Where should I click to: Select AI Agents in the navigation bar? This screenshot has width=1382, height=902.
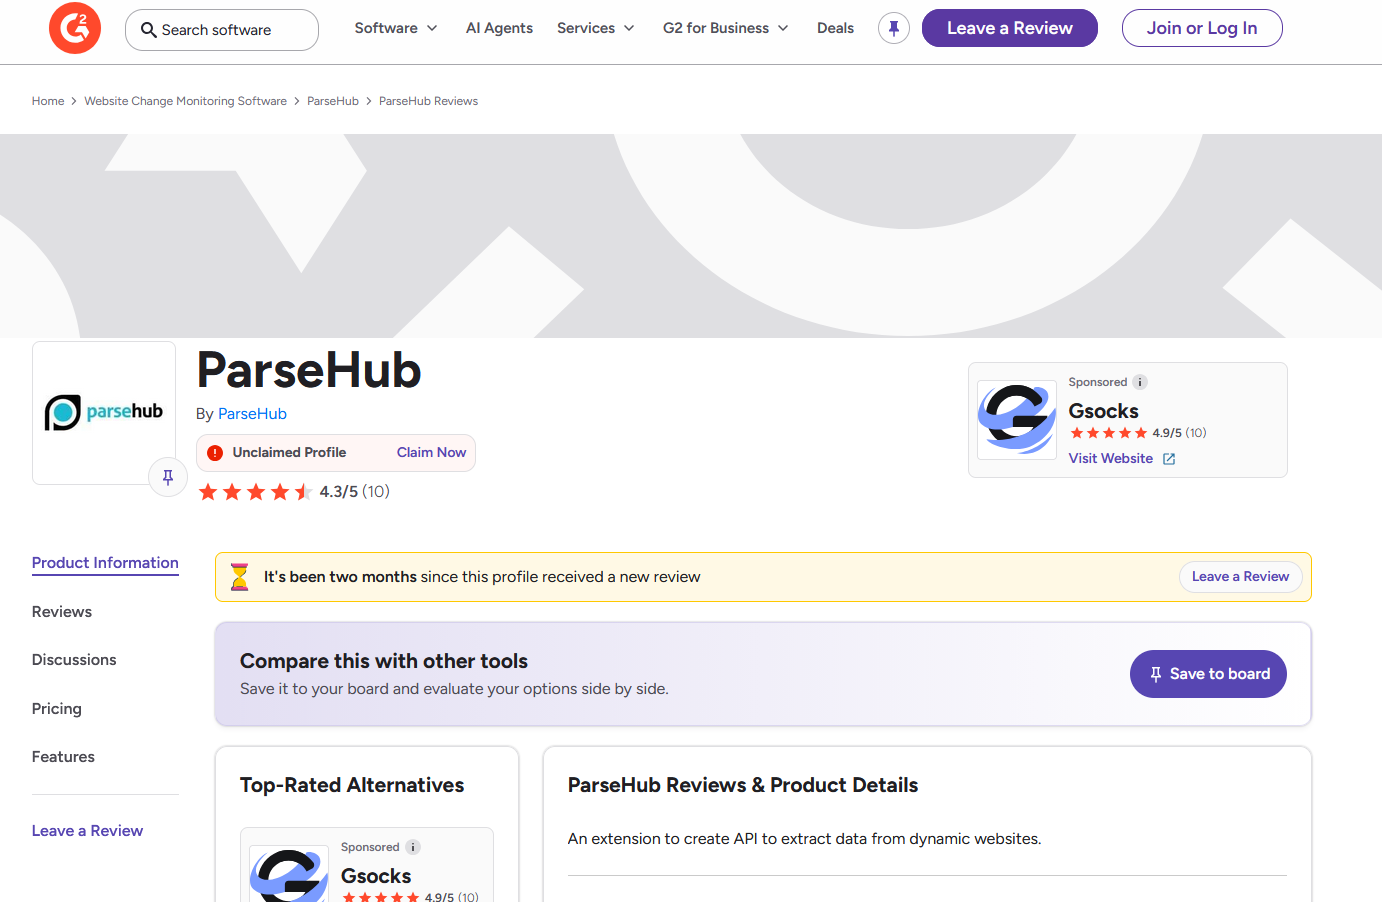[499, 28]
